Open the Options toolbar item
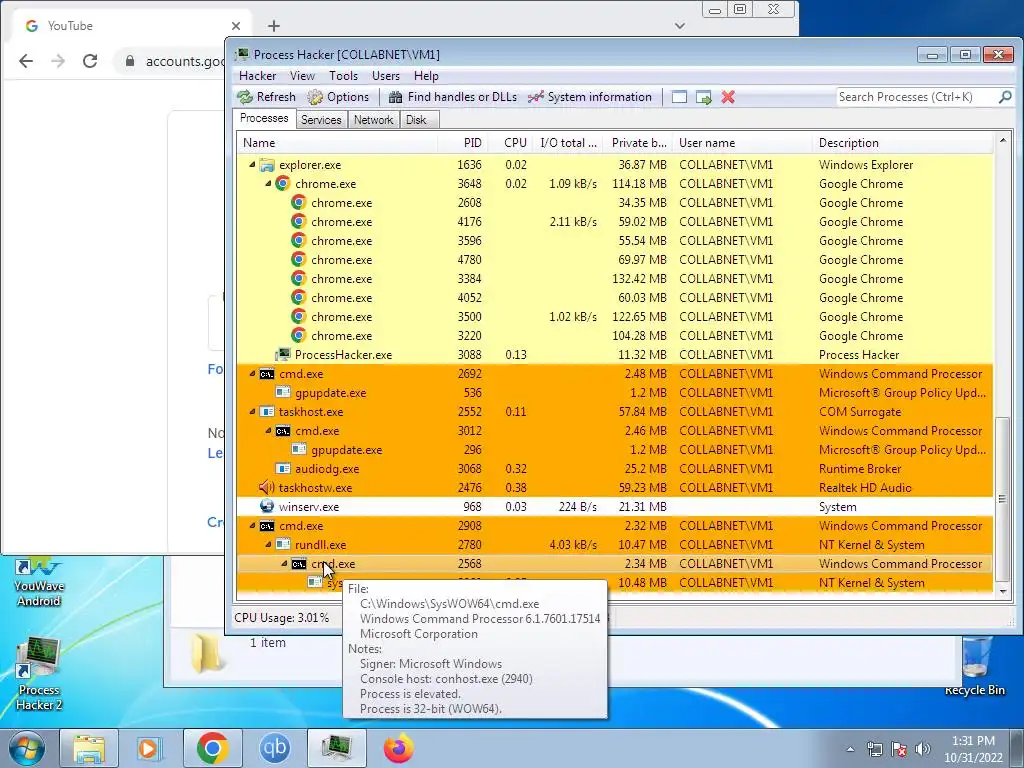This screenshot has height=768, width=1024. pyautogui.click(x=338, y=97)
